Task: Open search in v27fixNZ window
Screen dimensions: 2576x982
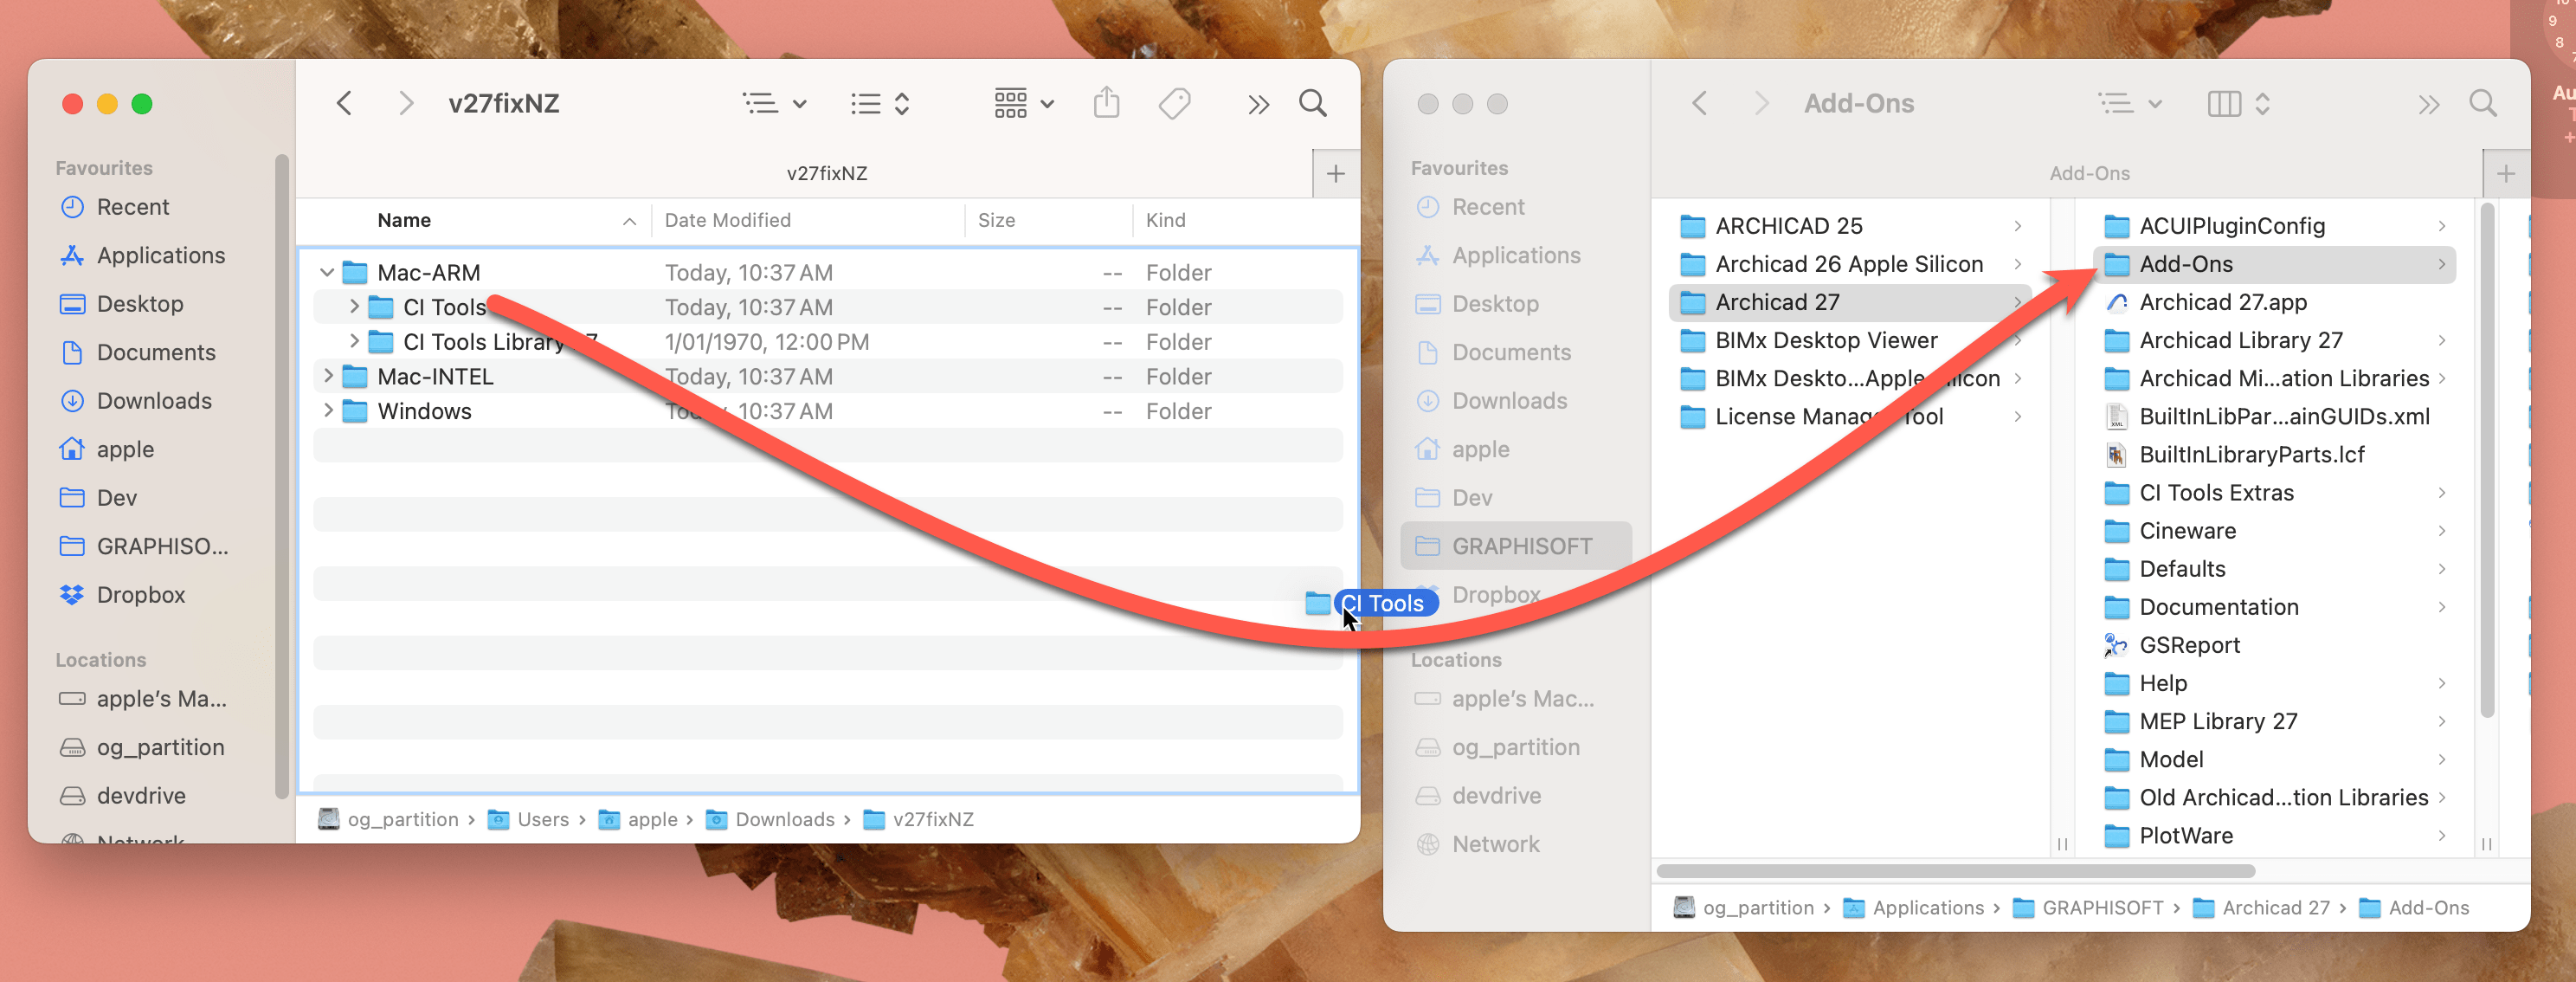Action: [x=1312, y=103]
